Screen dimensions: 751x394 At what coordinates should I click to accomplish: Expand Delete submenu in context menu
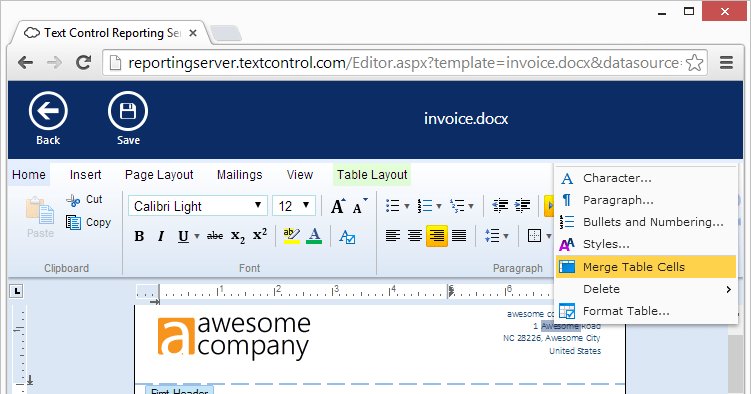[x=646, y=289]
